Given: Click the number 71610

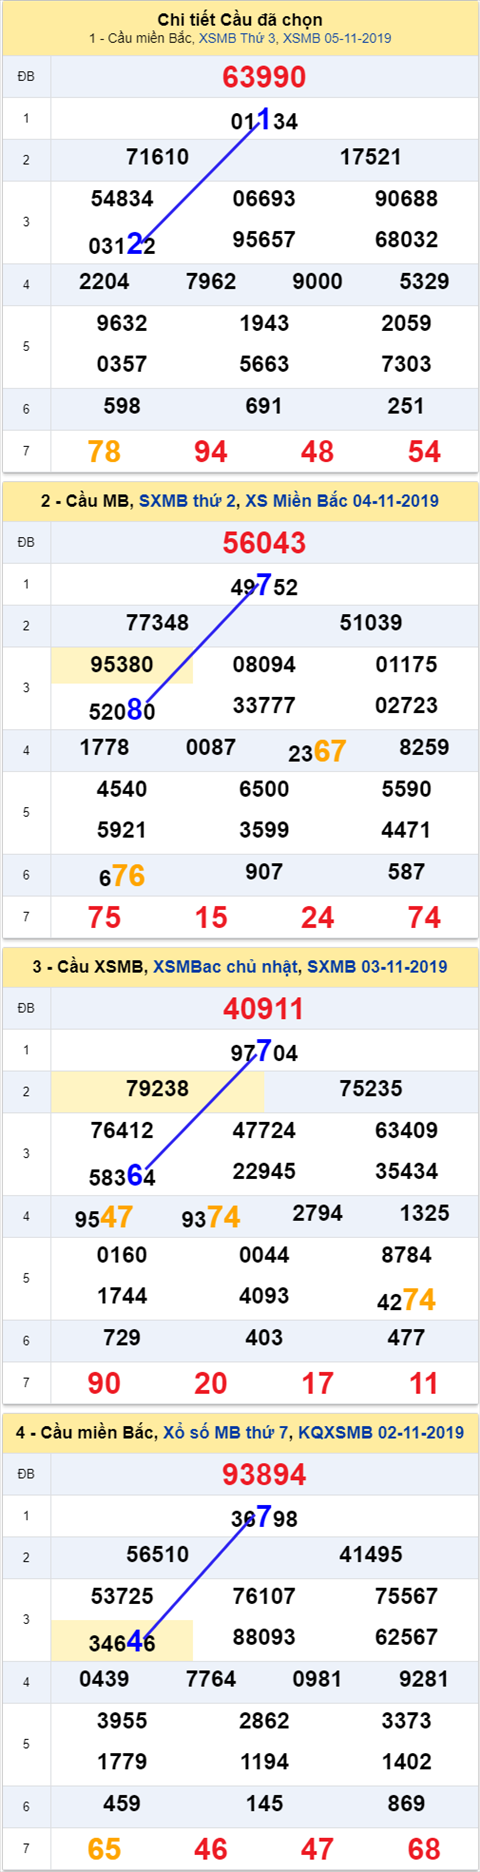Looking at the screenshot, I should (157, 157).
